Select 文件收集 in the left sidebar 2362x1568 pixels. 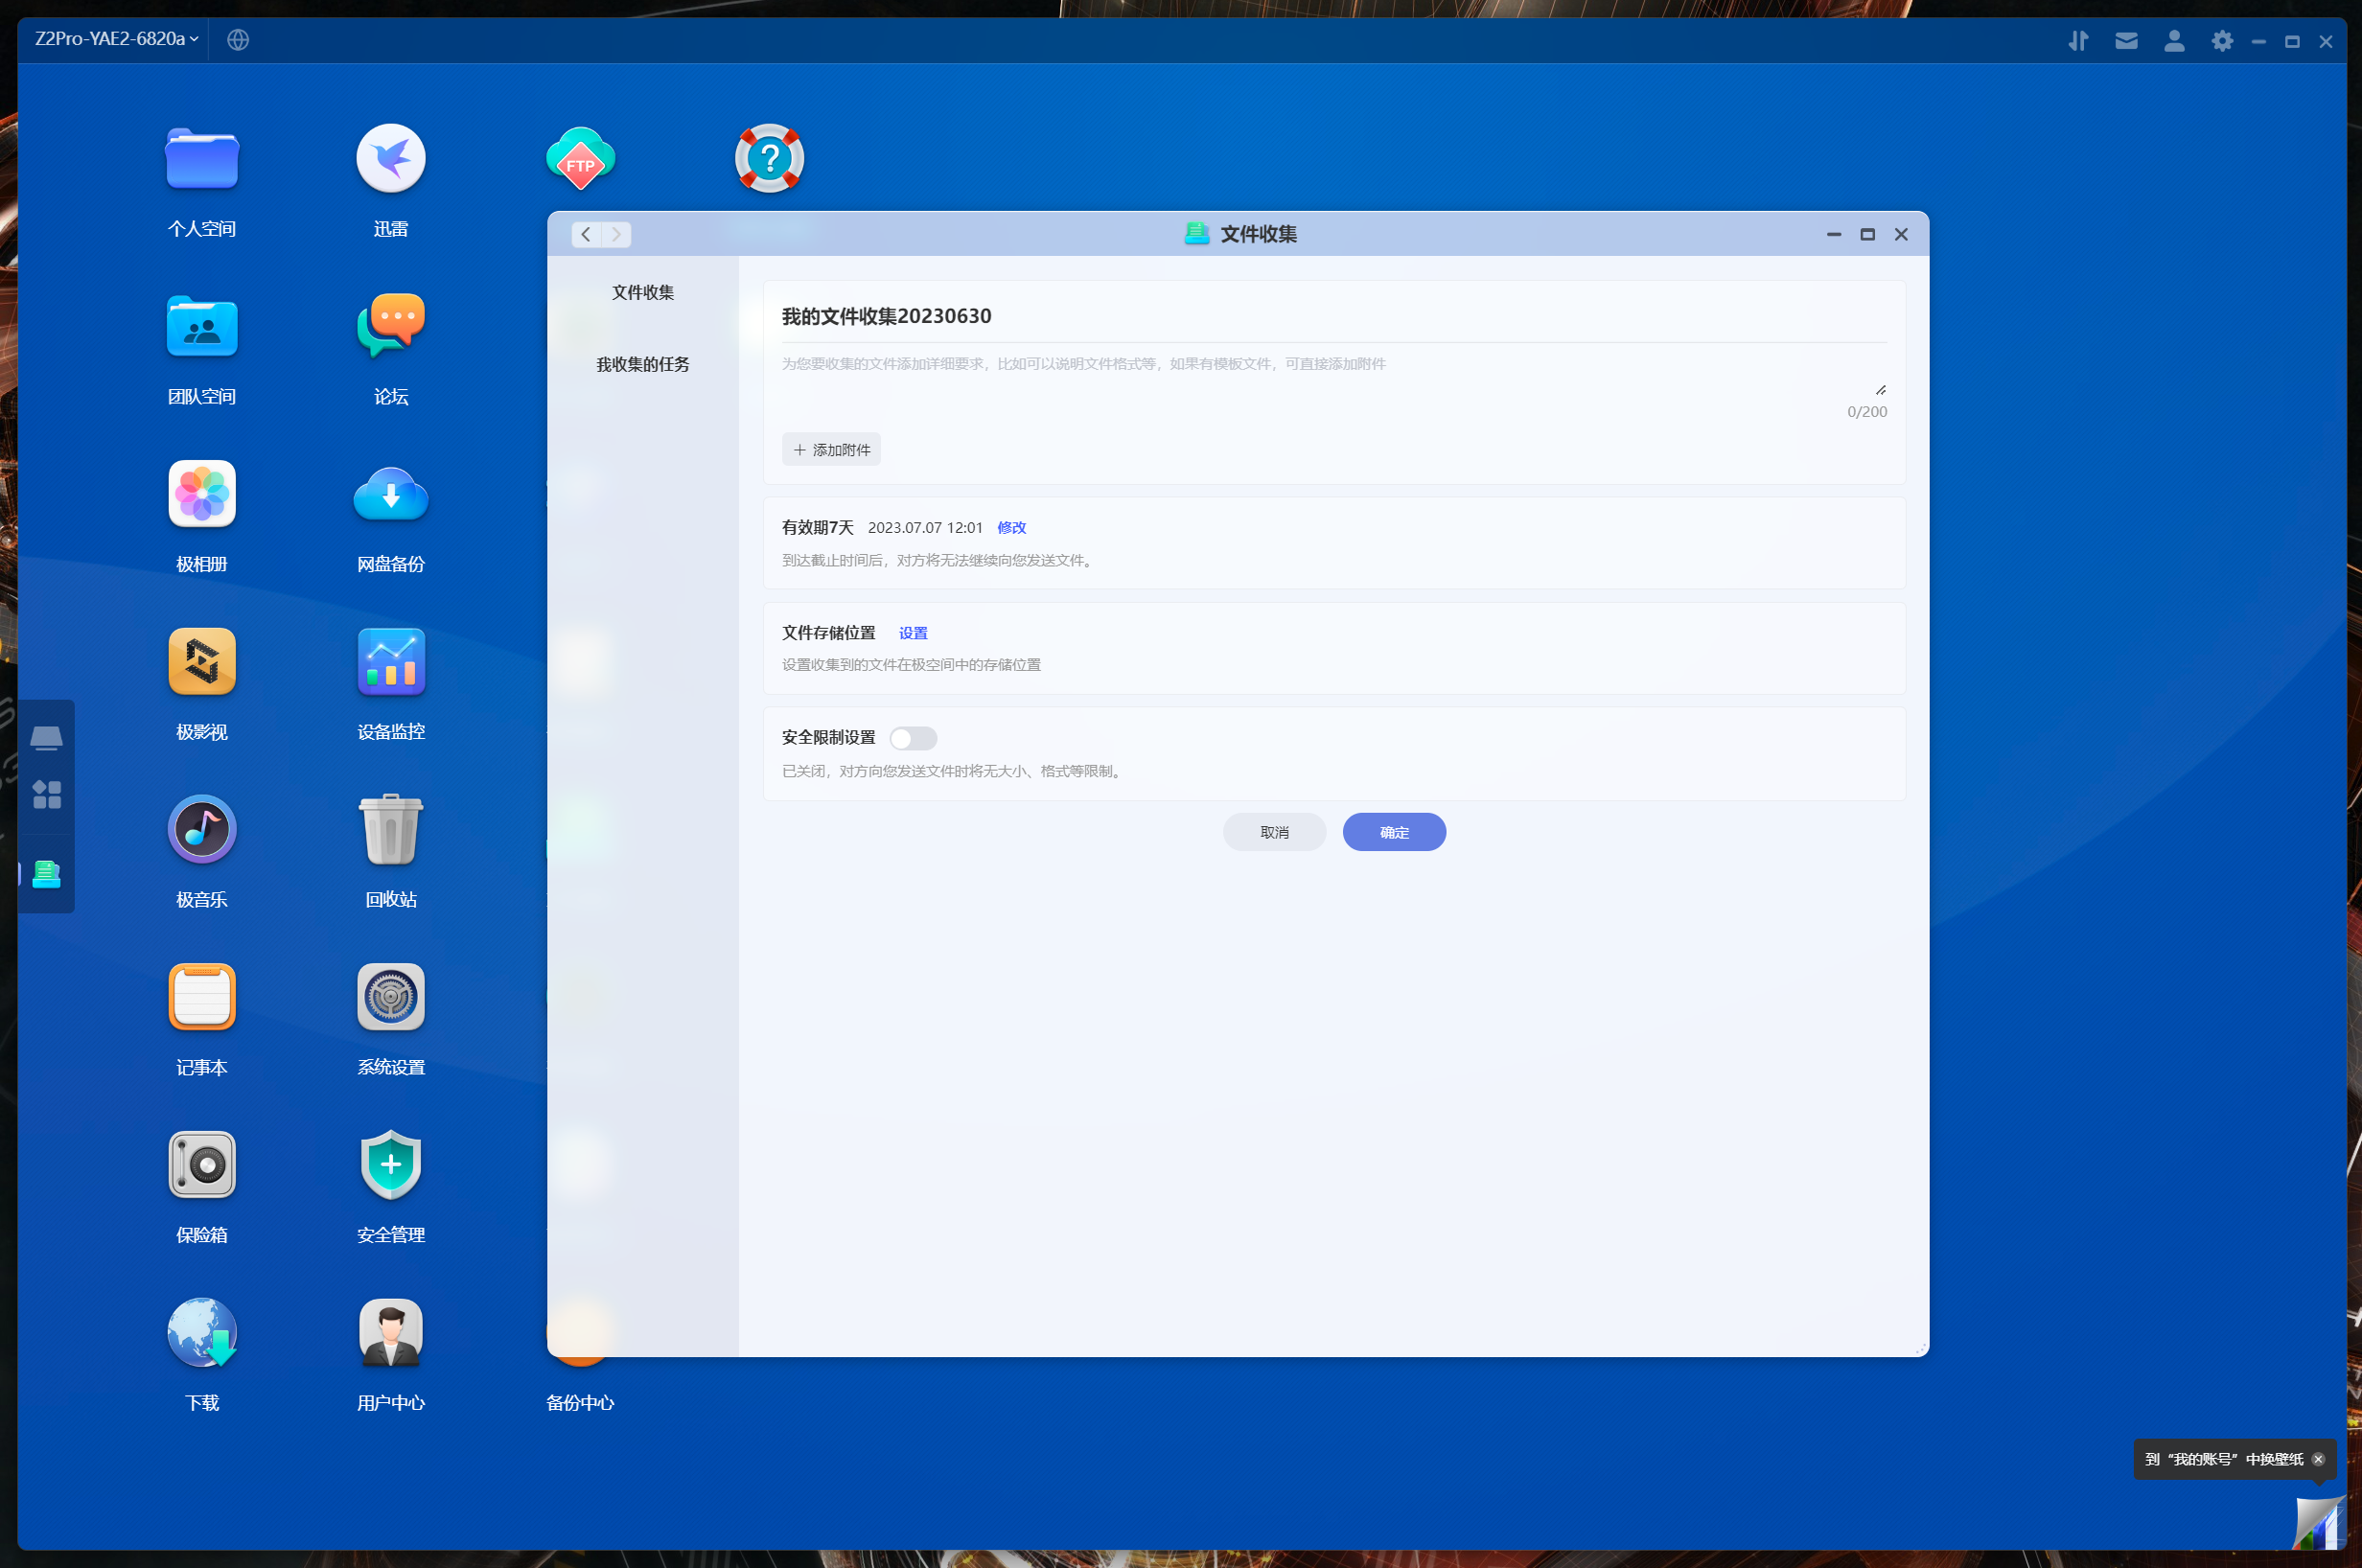click(x=642, y=292)
